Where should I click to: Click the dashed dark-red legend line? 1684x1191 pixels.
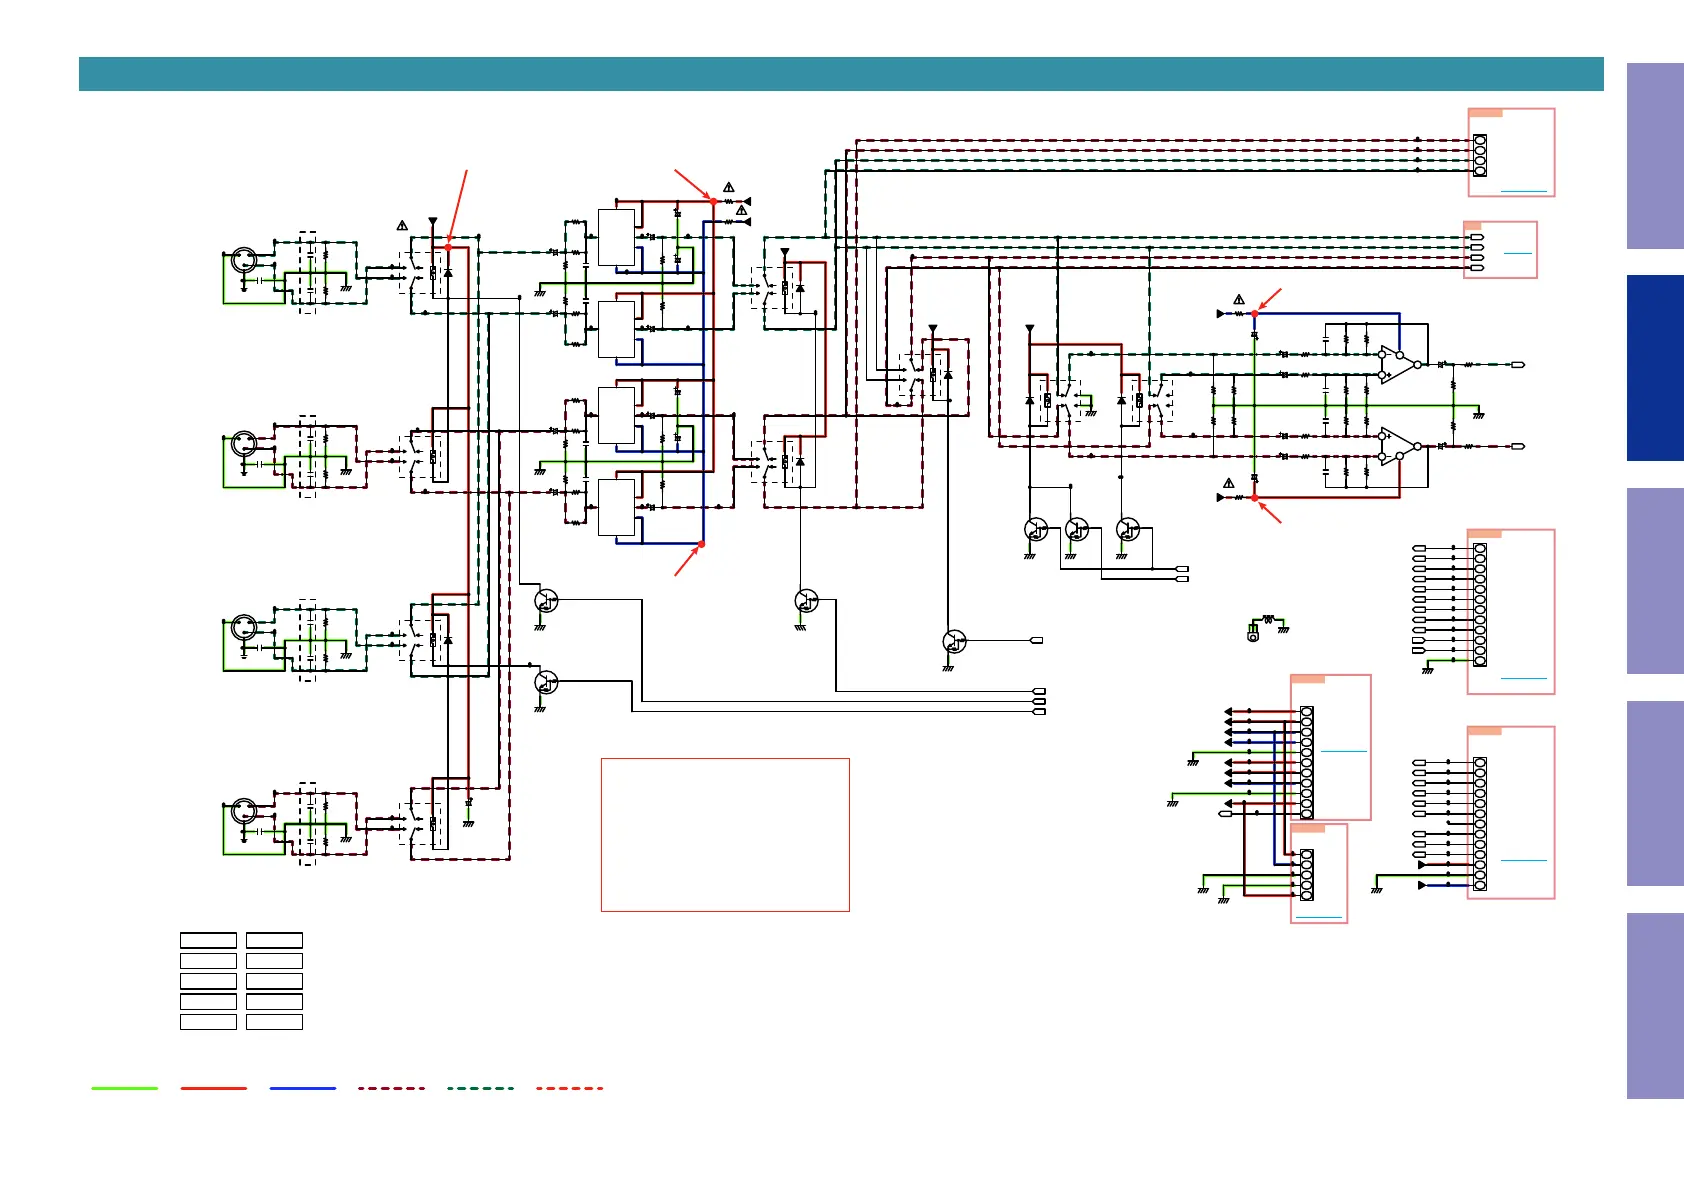(392, 1088)
